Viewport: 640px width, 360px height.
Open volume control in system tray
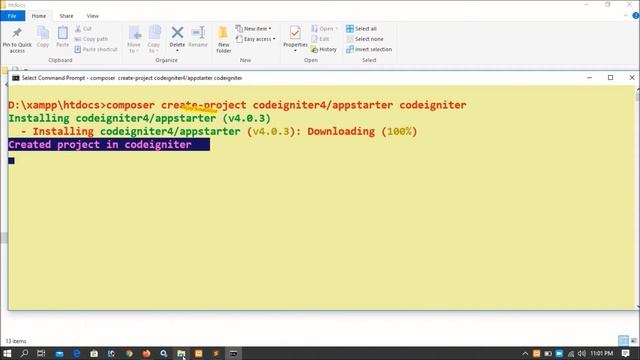[x=582, y=353]
